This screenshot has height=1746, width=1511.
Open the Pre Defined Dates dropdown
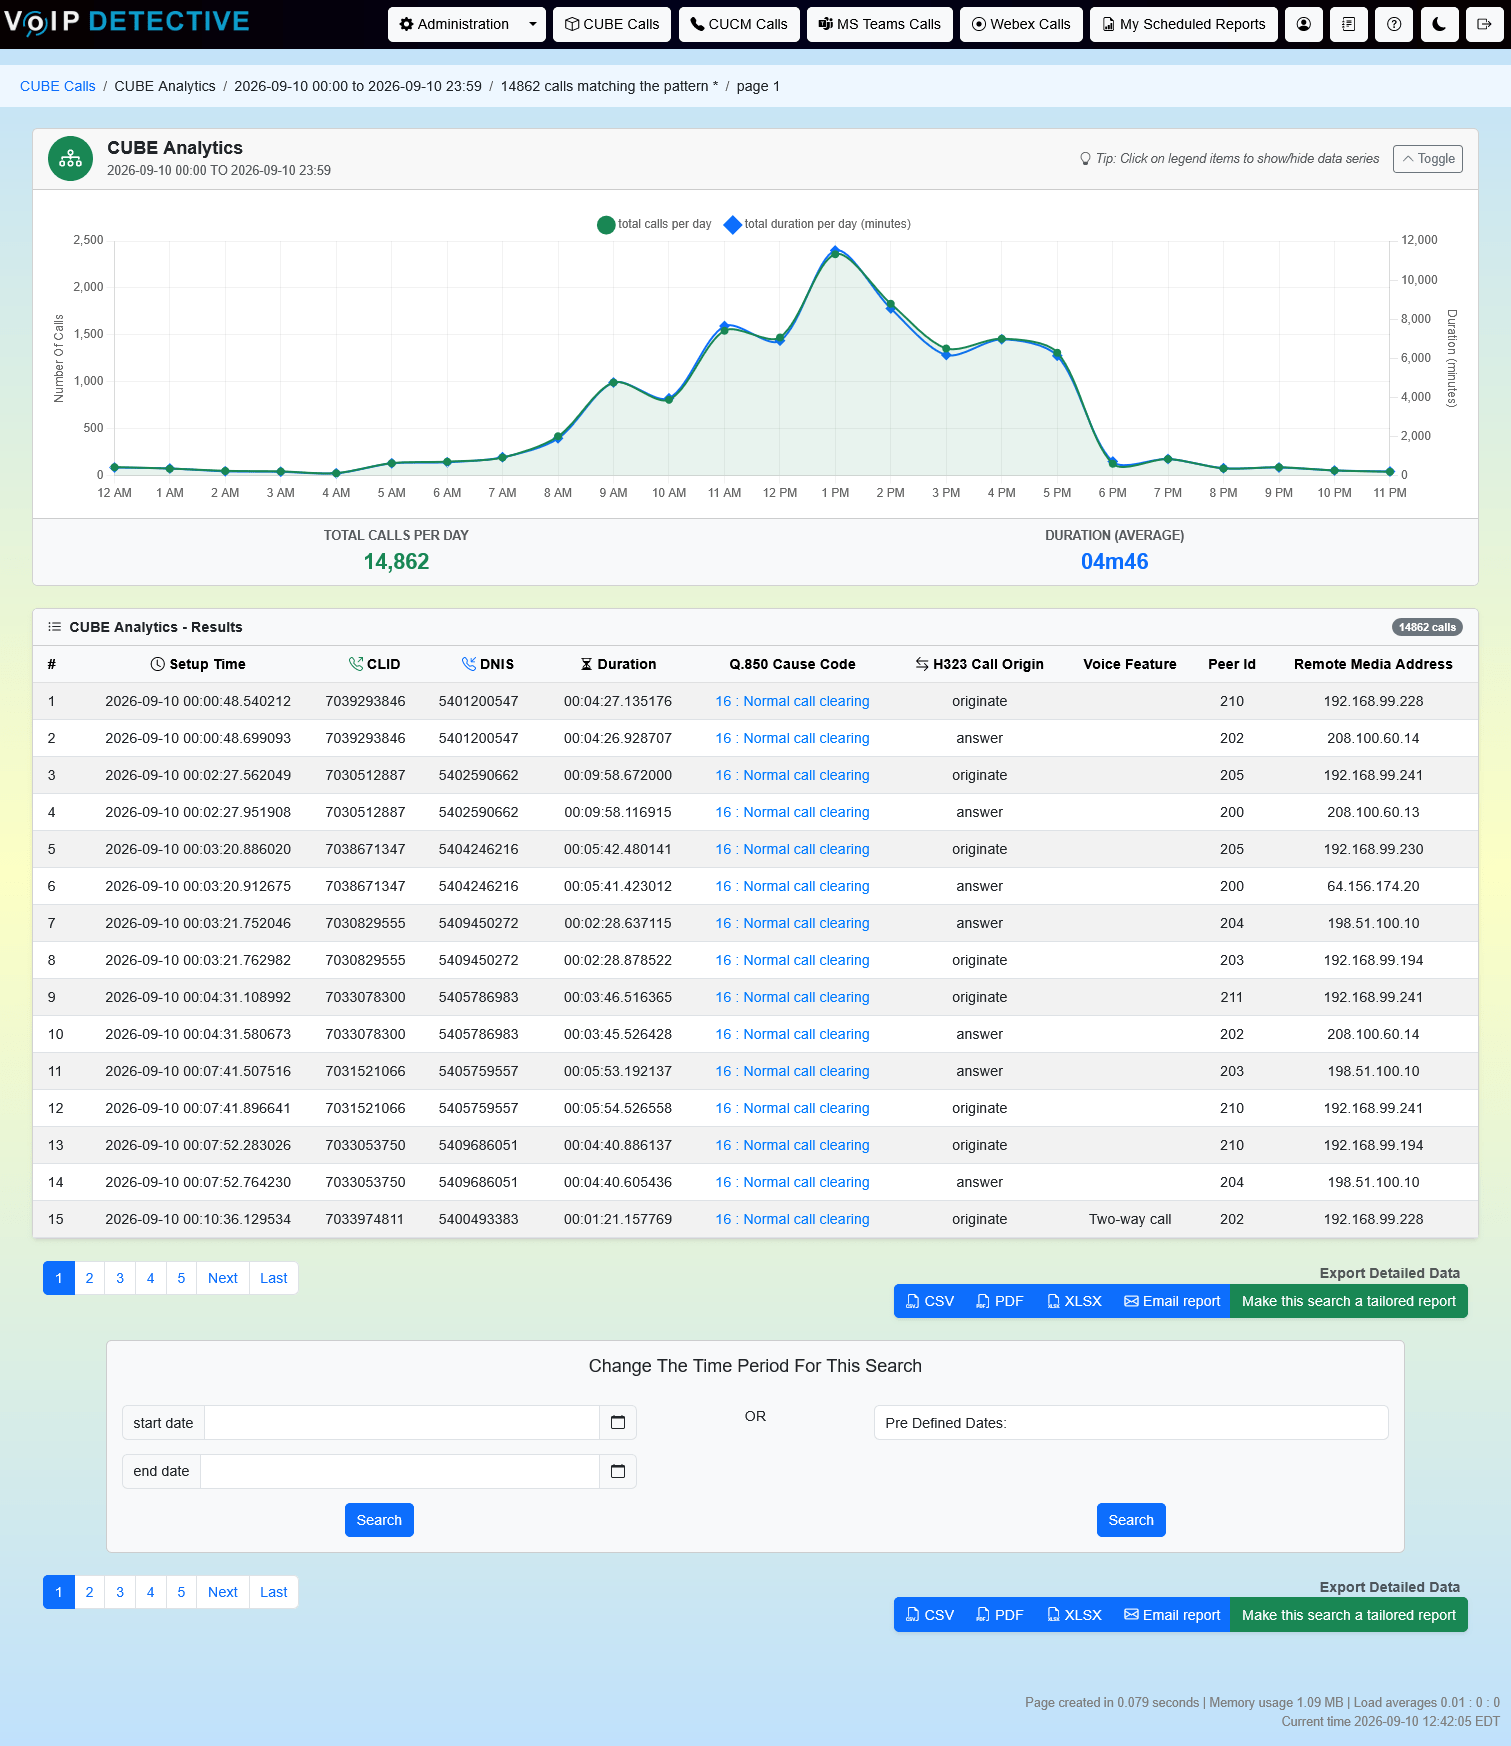pyautogui.click(x=1131, y=1422)
